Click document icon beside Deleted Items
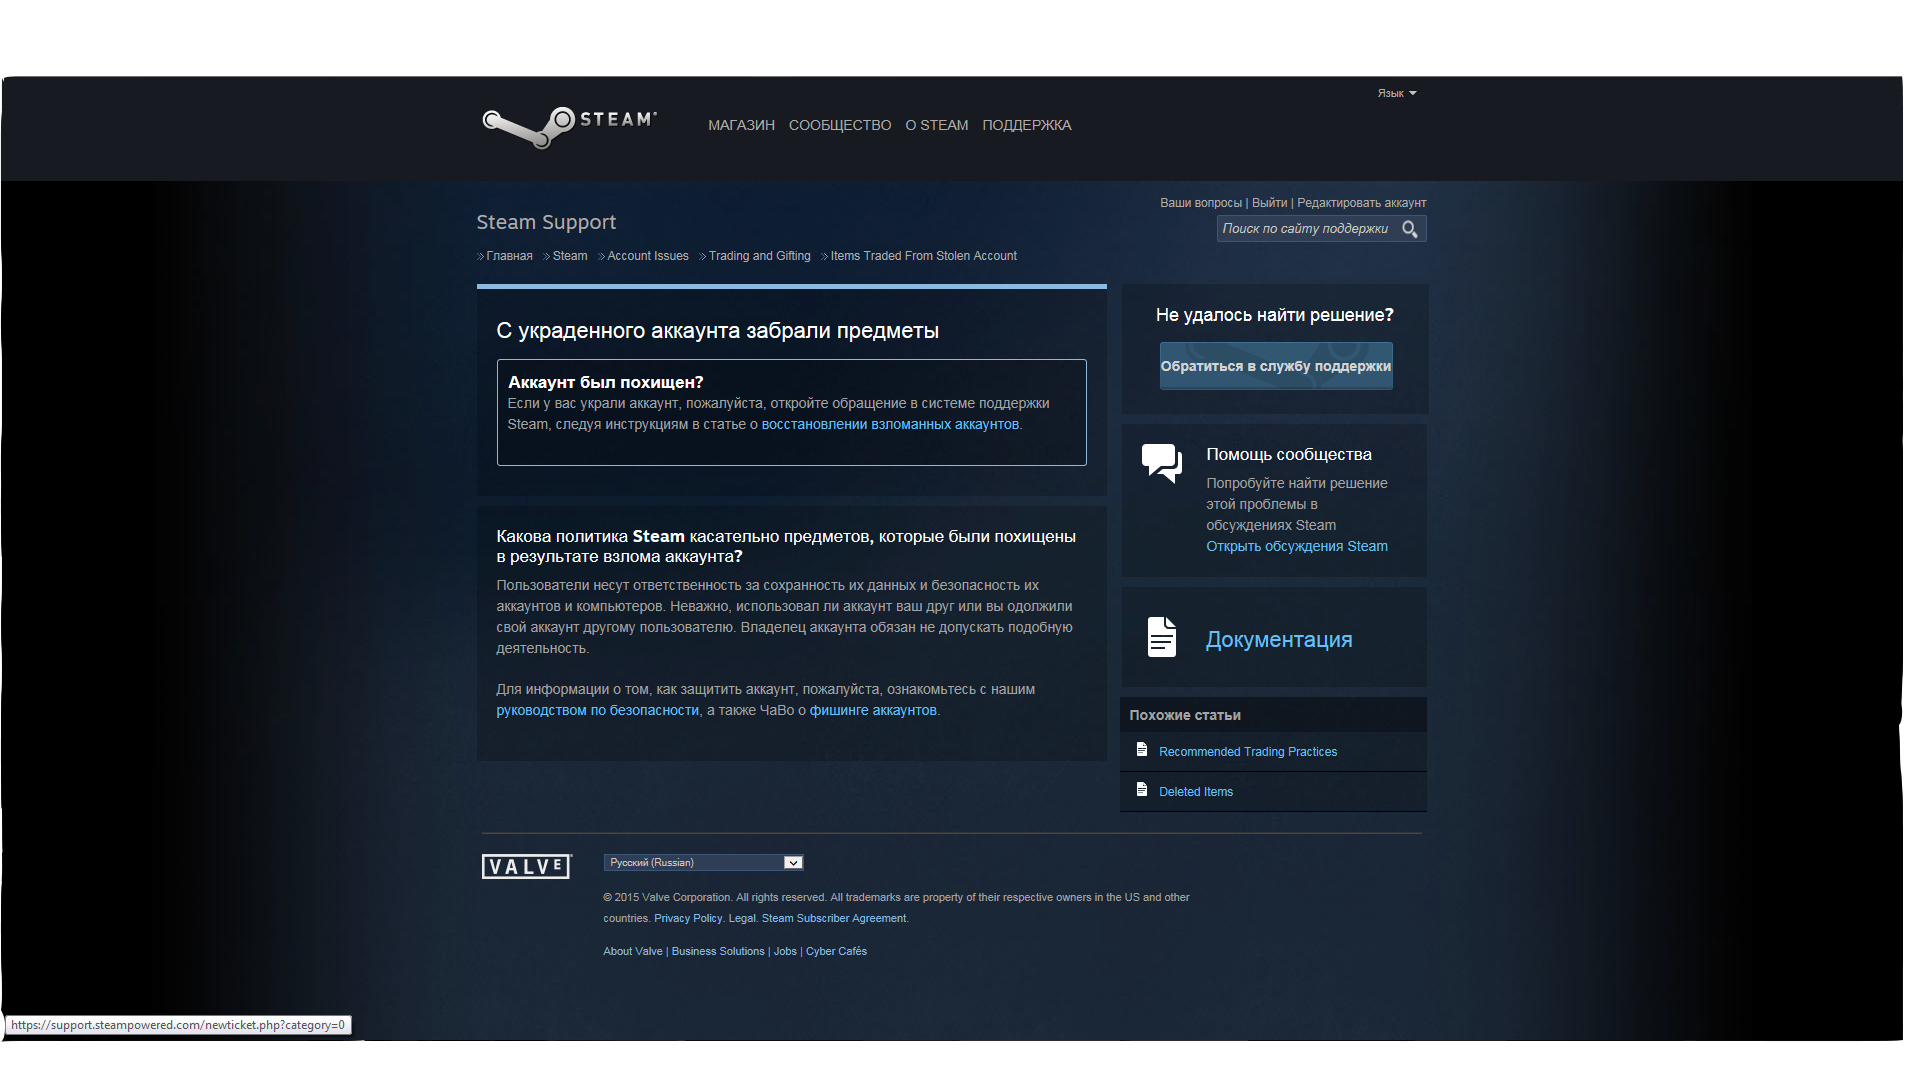Viewport: 1920px width, 1080px height. [x=1141, y=790]
